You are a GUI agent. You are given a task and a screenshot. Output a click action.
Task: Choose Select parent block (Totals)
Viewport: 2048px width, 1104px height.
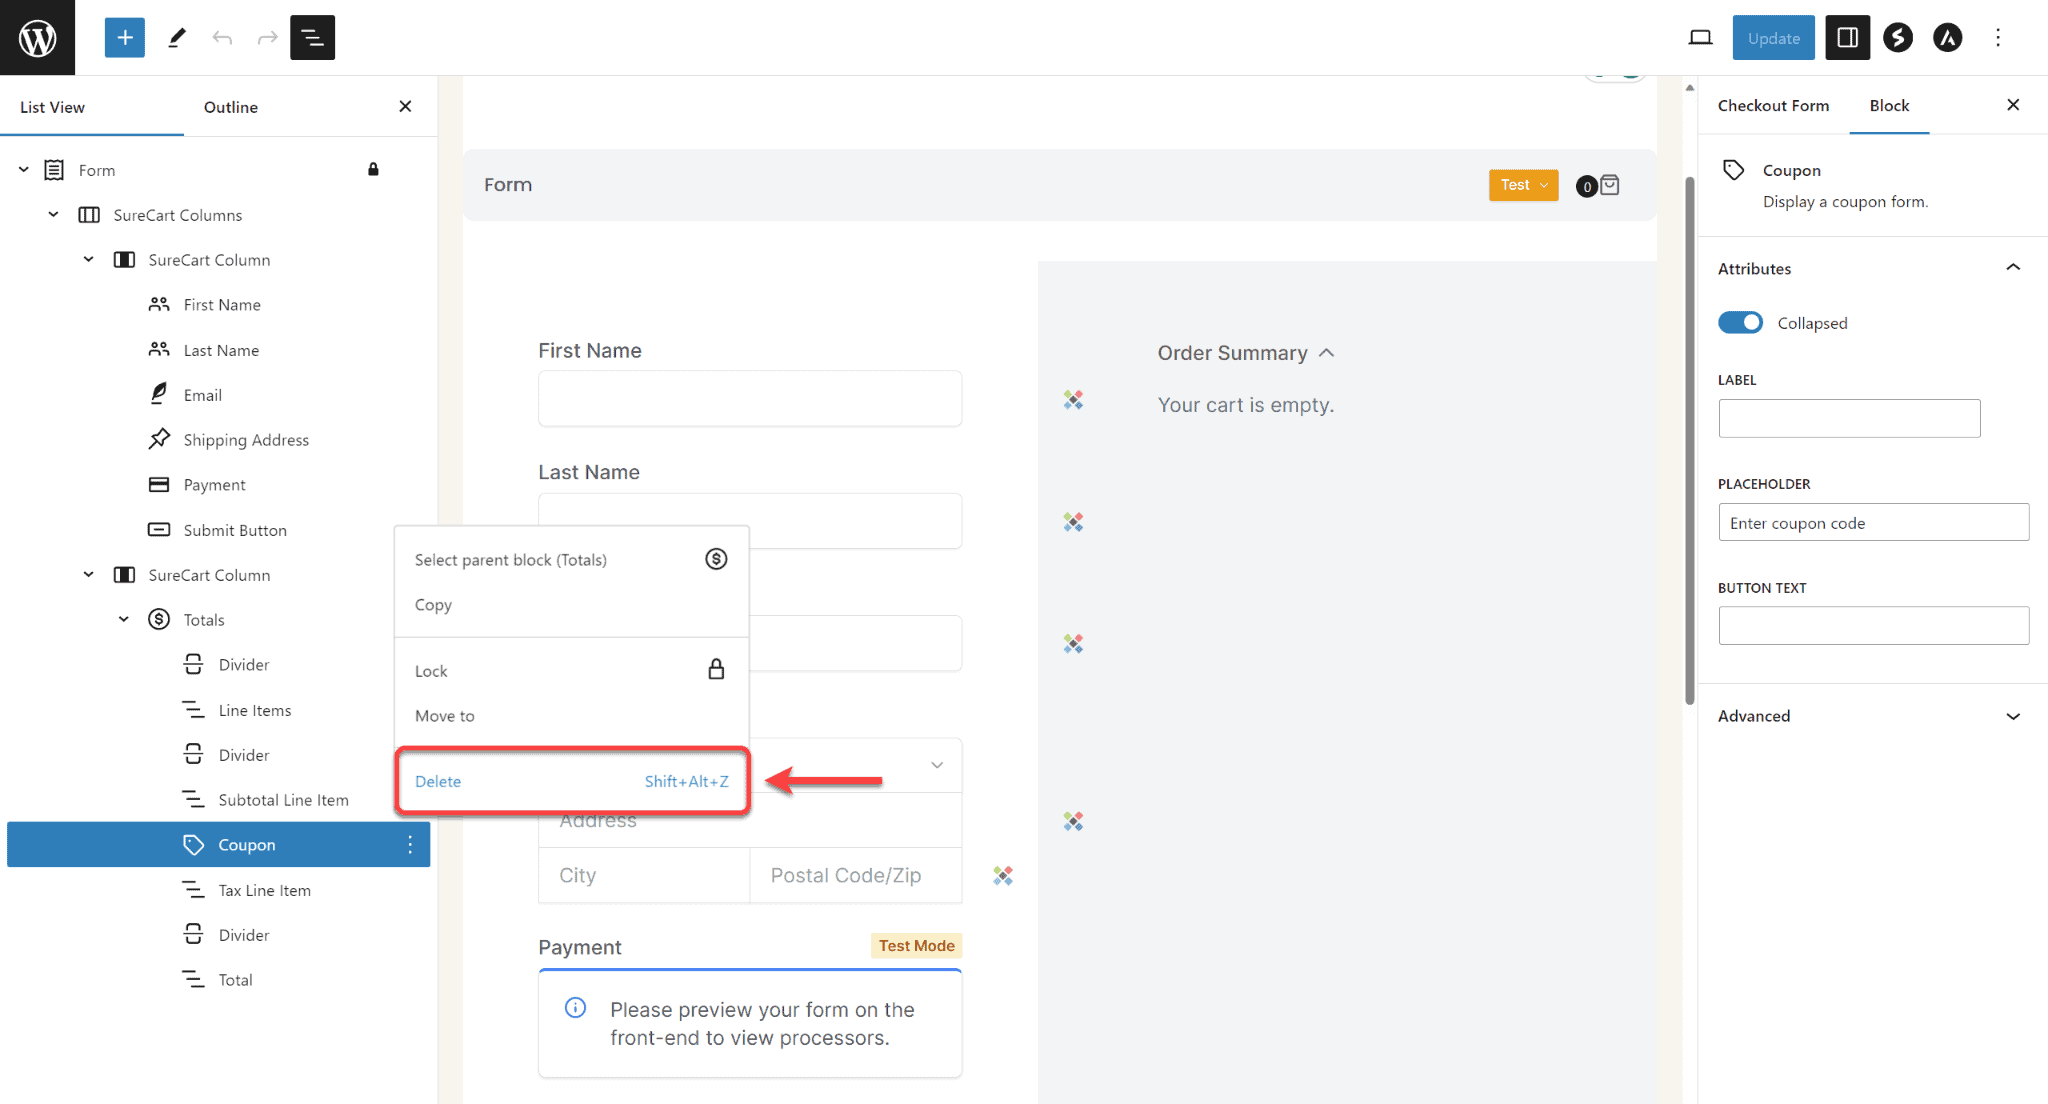[572, 559]
